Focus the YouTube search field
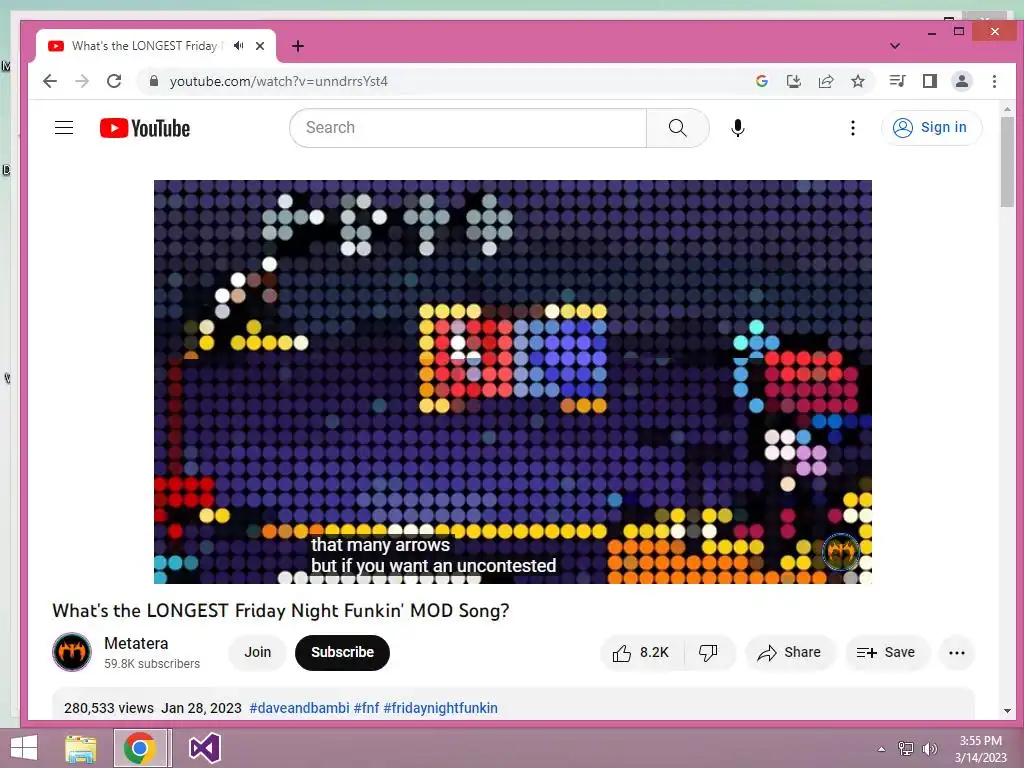This screenshot has height=768, width=1024. pos(468,128)
